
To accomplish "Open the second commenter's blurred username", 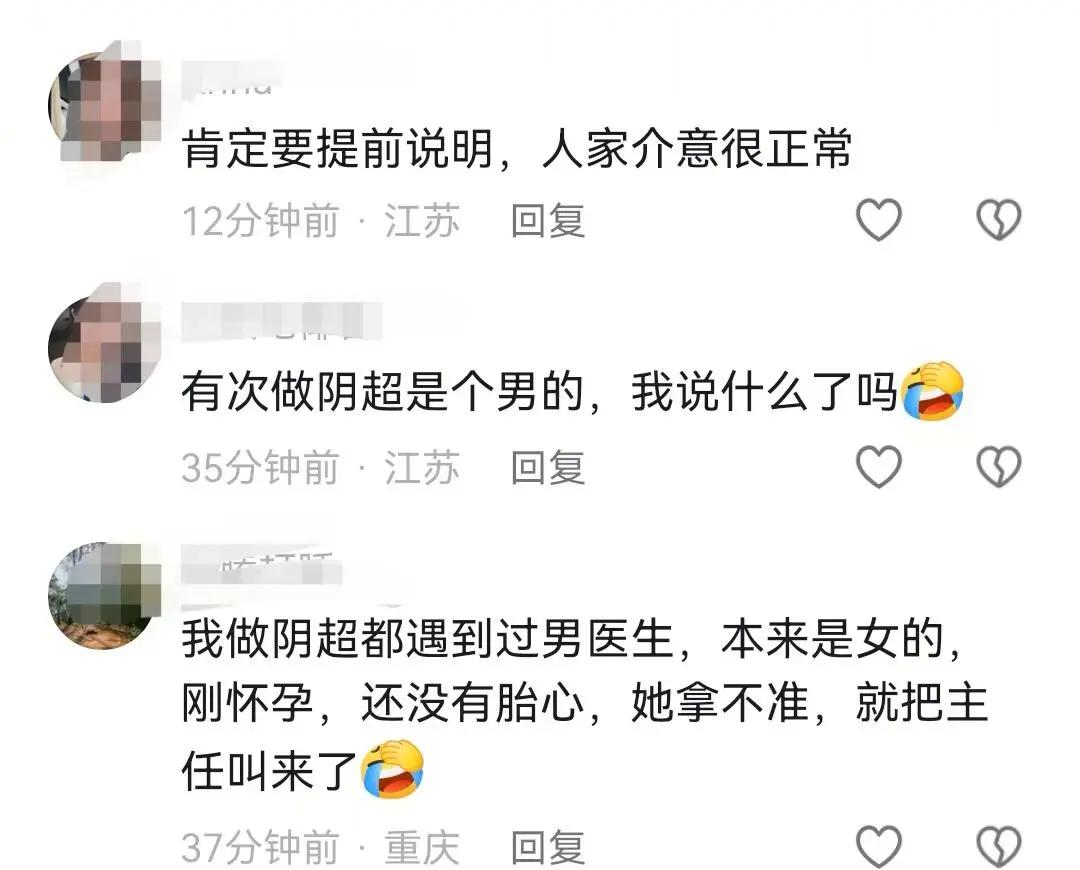I will 282,321.
